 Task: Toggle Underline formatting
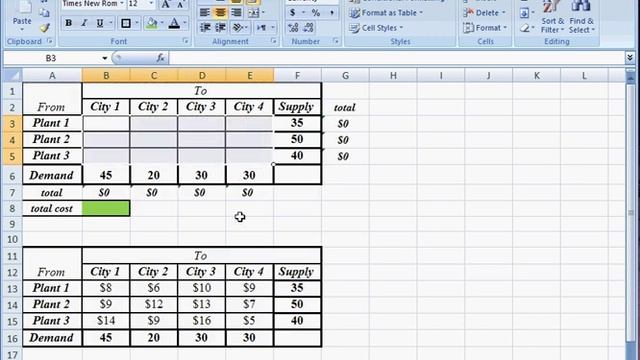point(100,23)
